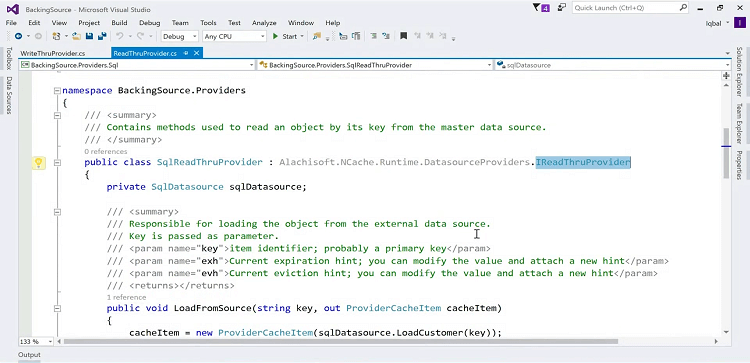This screenshot has width=750, height=363.
Task: Open the Analyze menu
Action: click(264, 22)
